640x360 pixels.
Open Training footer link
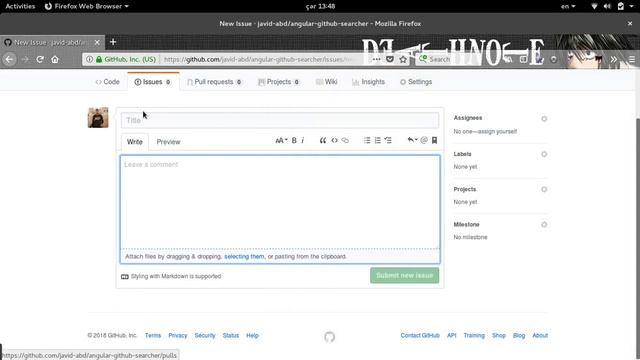pos(474,336)
